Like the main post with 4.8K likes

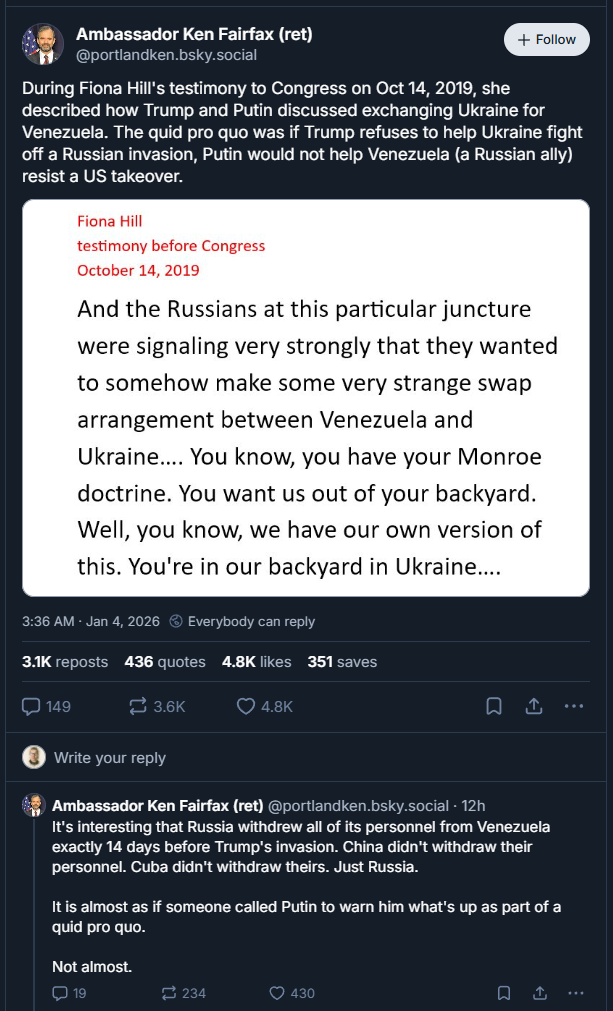[246, 706]
